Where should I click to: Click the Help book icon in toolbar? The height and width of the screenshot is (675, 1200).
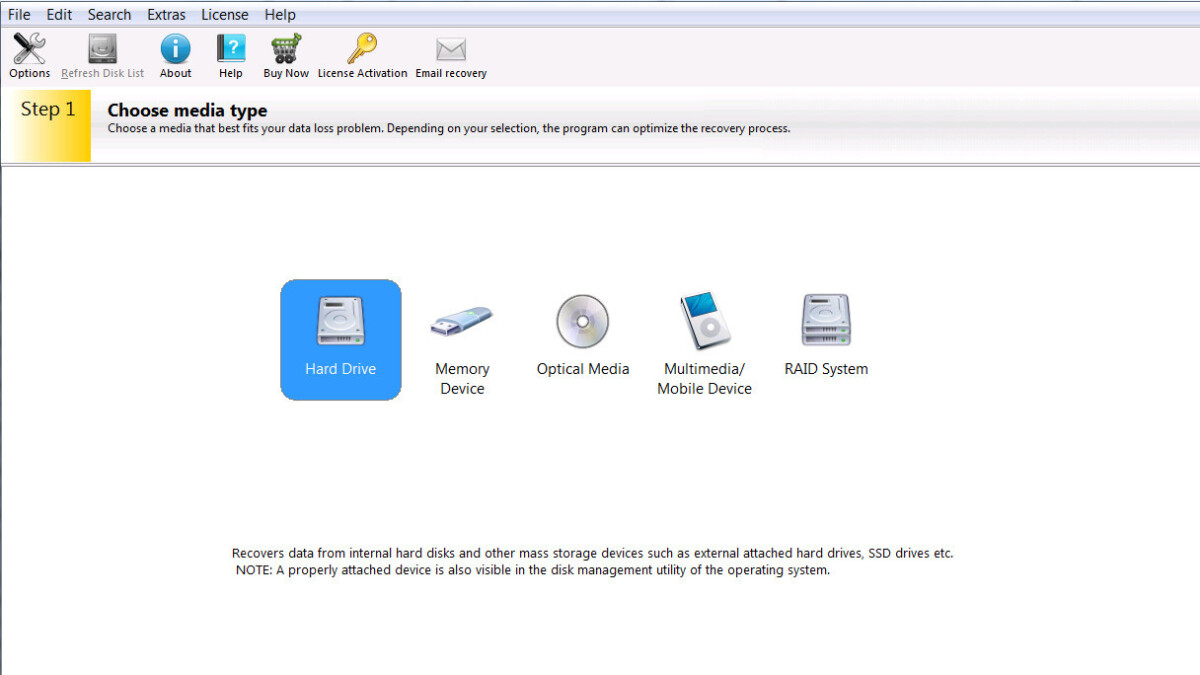pyautogui.click(x=231, y=50)
